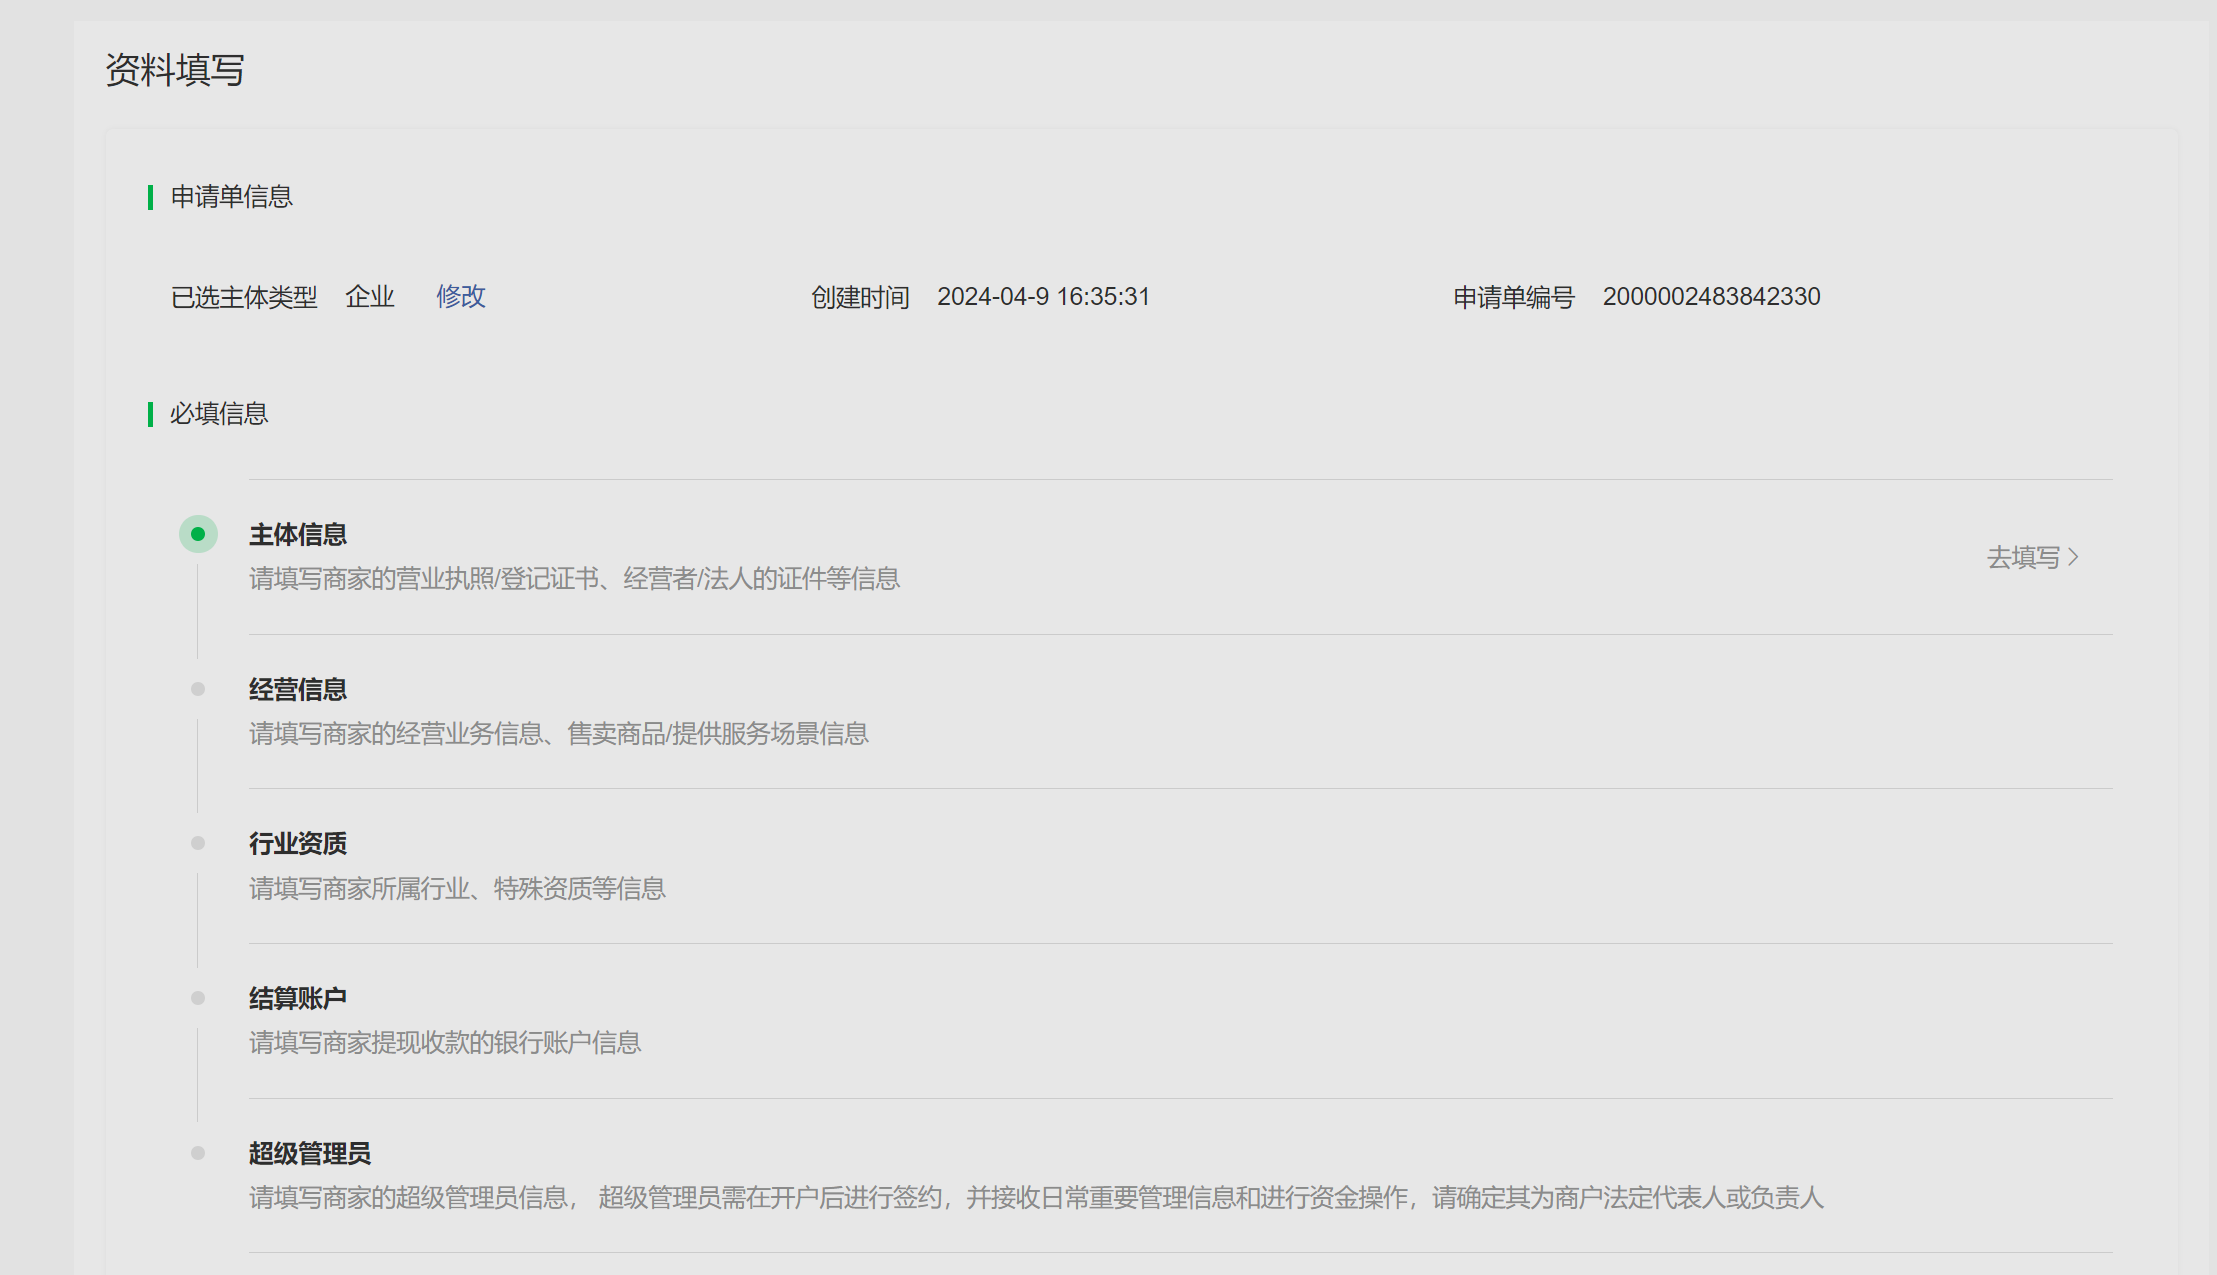The width and height of the screenshot is (2217, 1275).
Task: Select the 行业资质 step title
Action: click(298, 844)
